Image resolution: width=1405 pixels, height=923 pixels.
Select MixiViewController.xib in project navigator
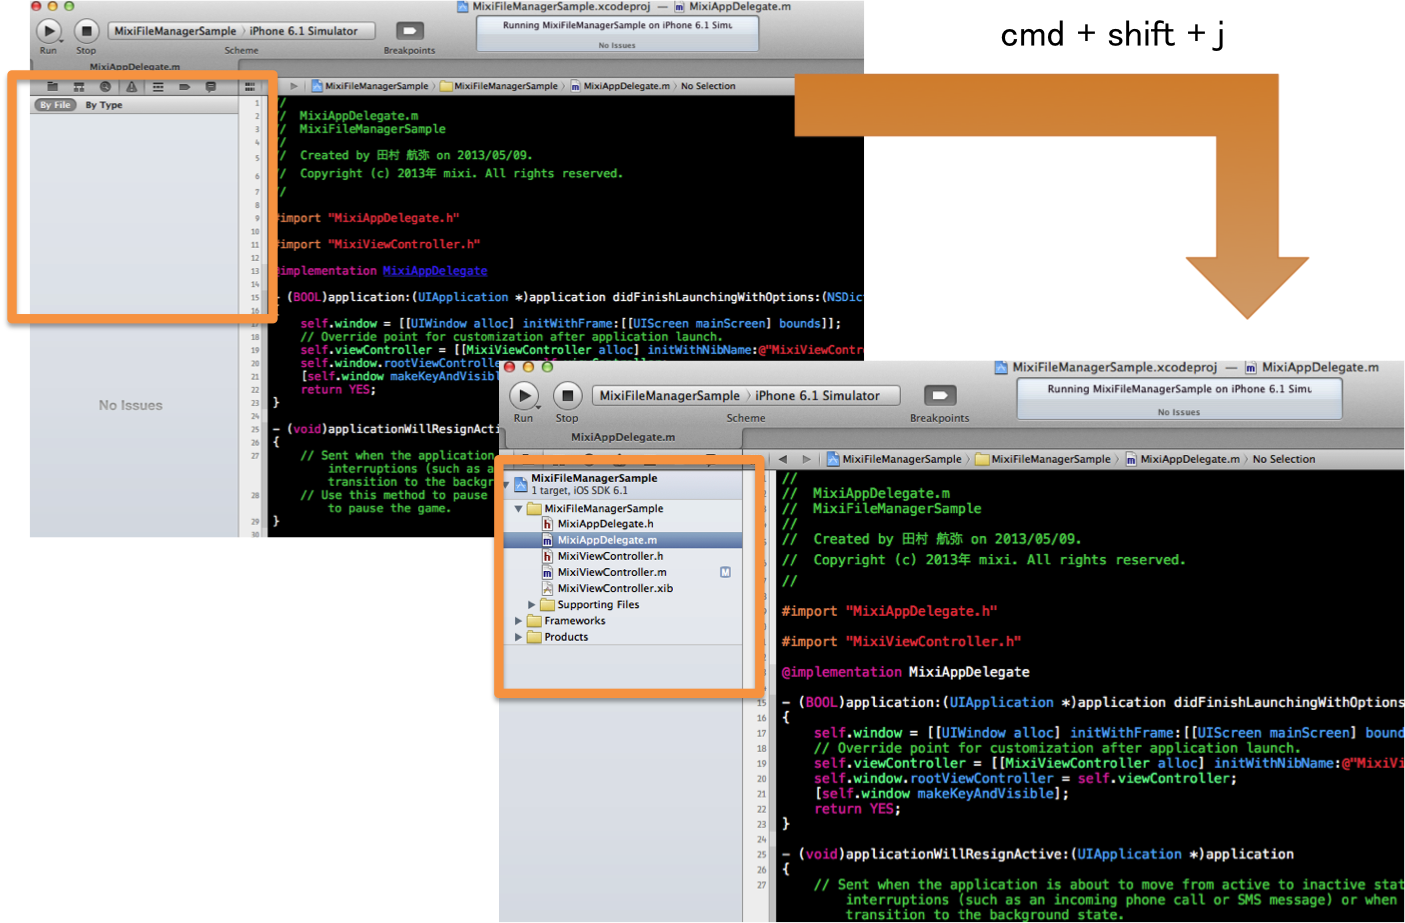[614, 588]
